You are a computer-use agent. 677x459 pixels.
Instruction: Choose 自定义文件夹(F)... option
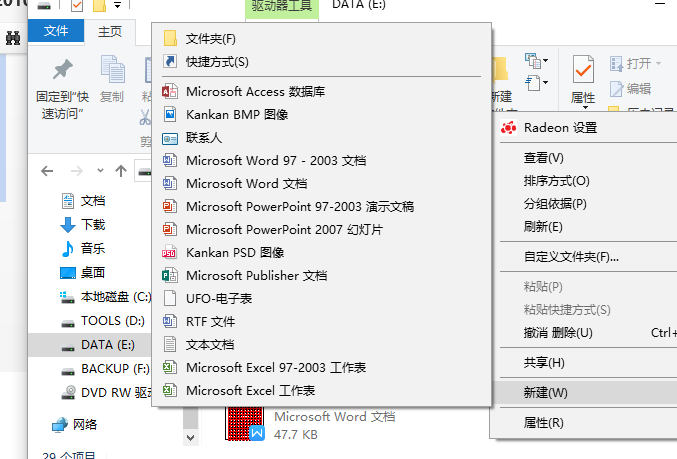tap(585, 257)
